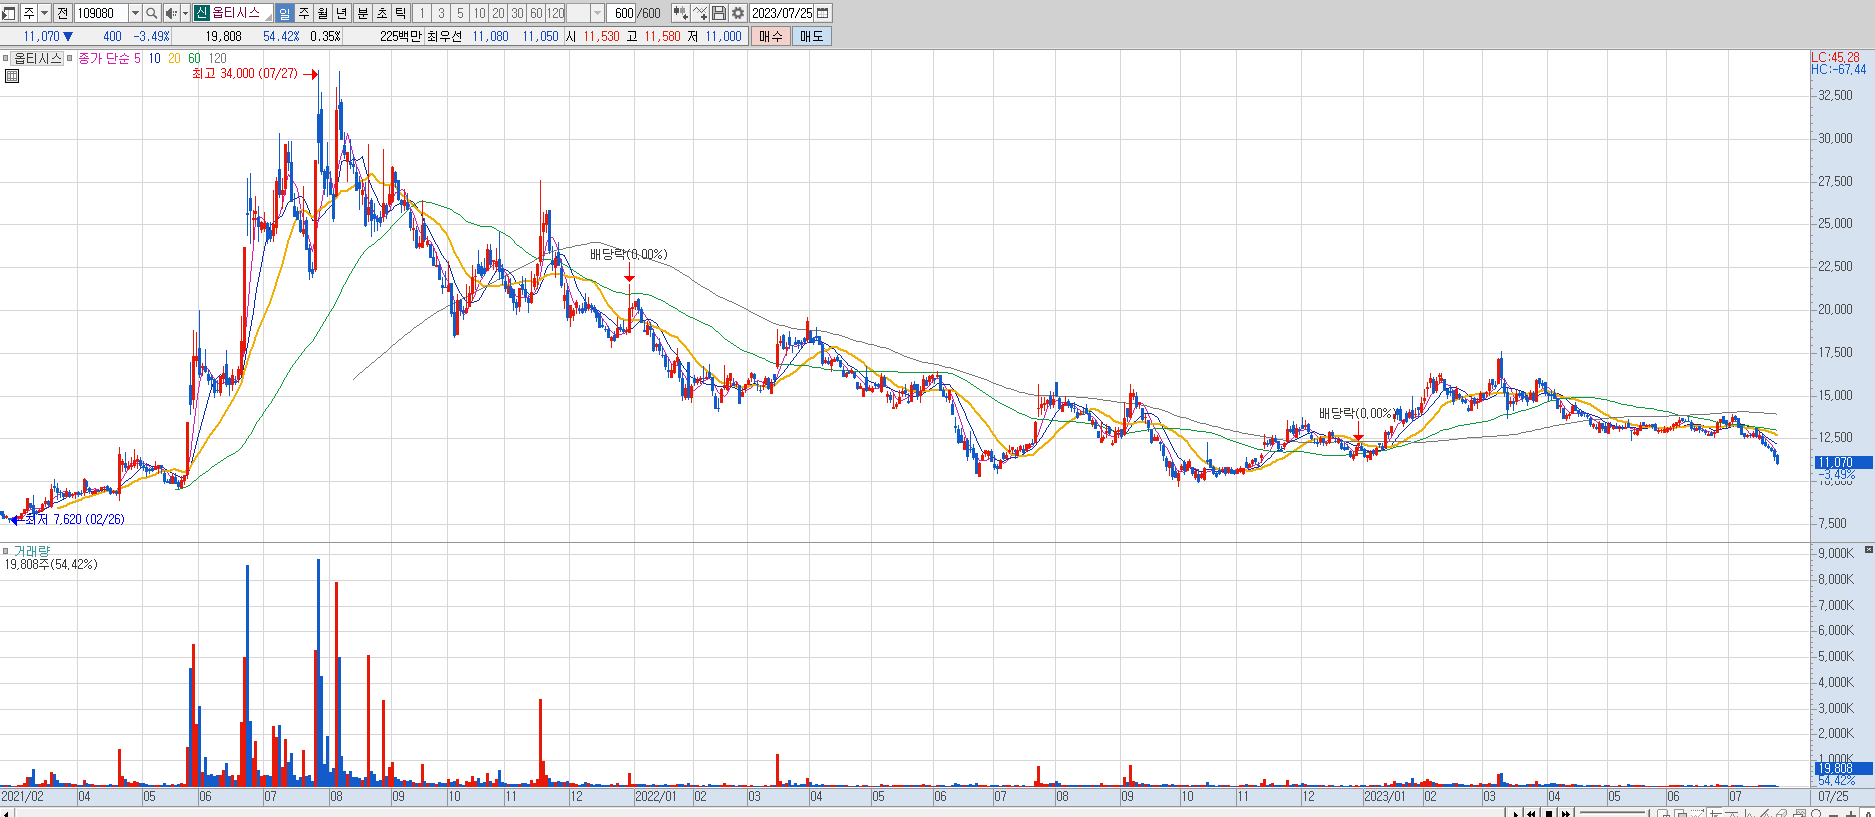This screenshot has height=817, width=1875.
Task: Click the stock code input field
Action: click(102, 13)
